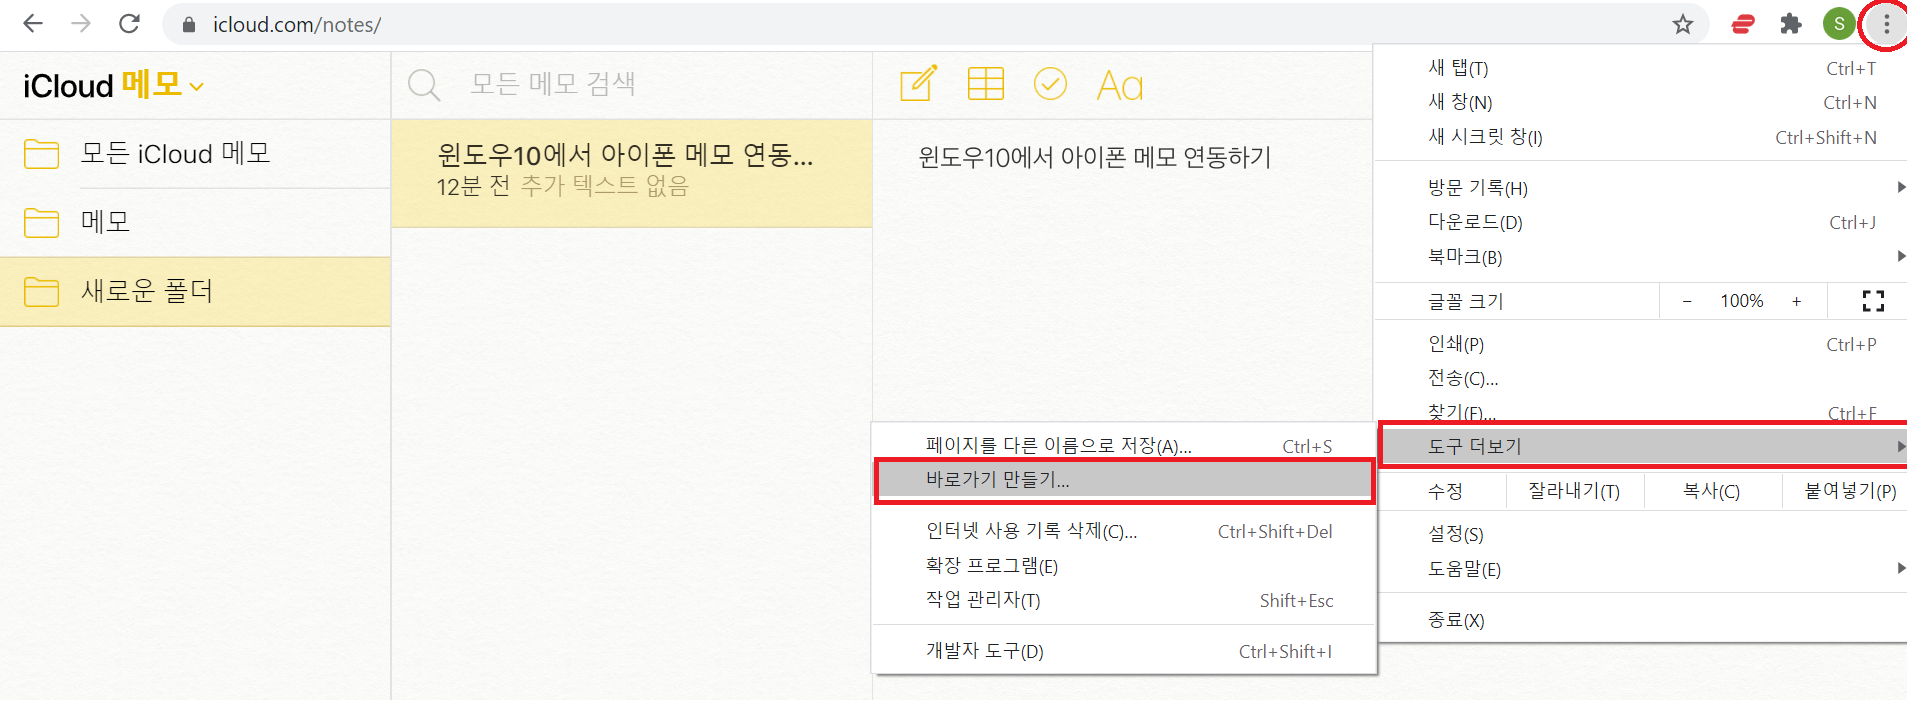This screenshot has height=712, width=1907.
Task: Open note 윈도우10에서 아이폰 메모 연동... in list
Action: [631, 173]
